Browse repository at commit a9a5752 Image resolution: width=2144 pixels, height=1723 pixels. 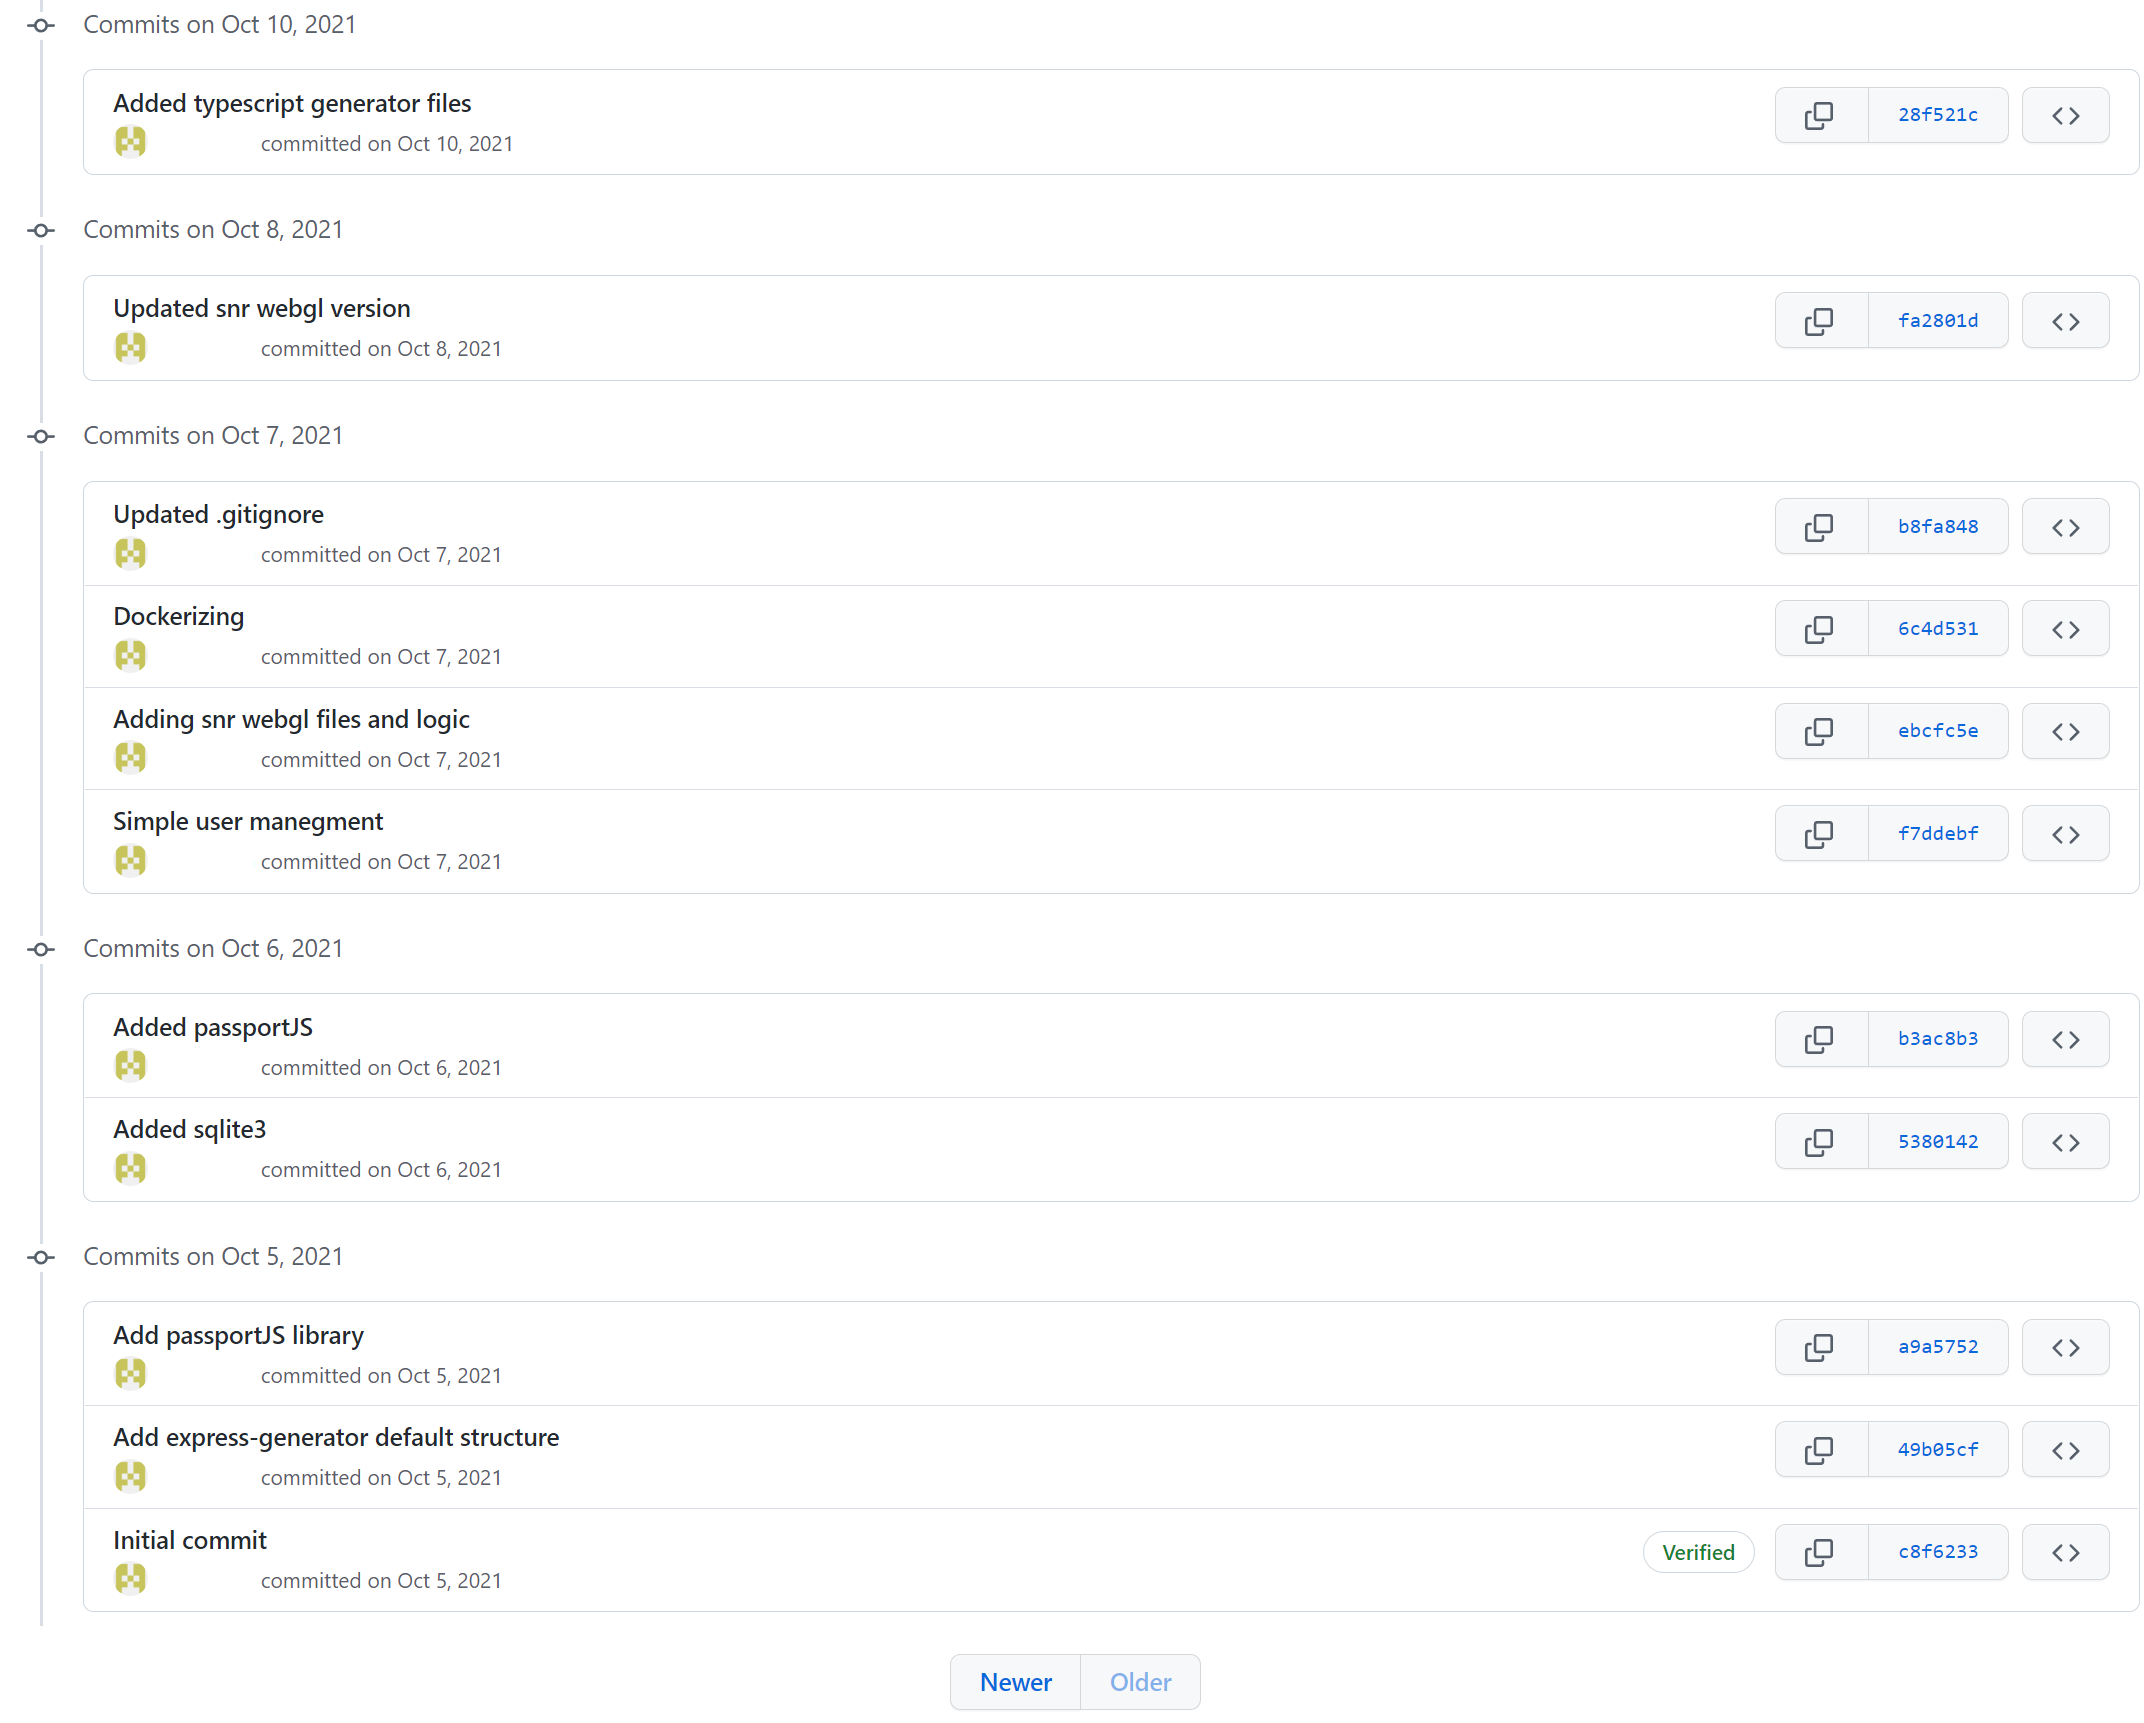2064,1348
